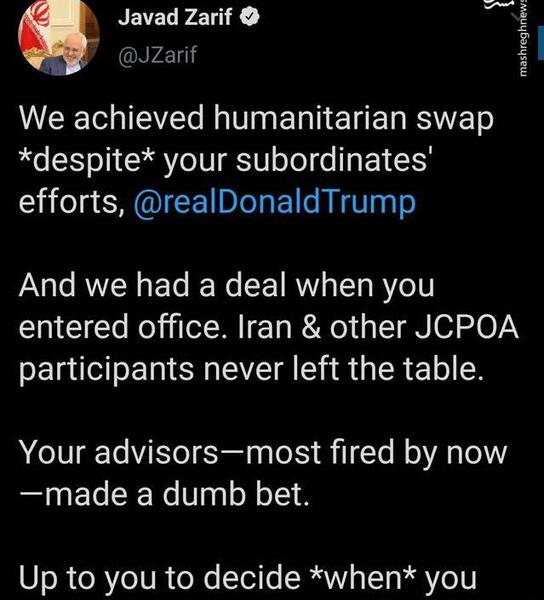Click the line 'participants never left the table.'
Image resolution: width=544 pixels, height=600 pixels.
(251, 369)
